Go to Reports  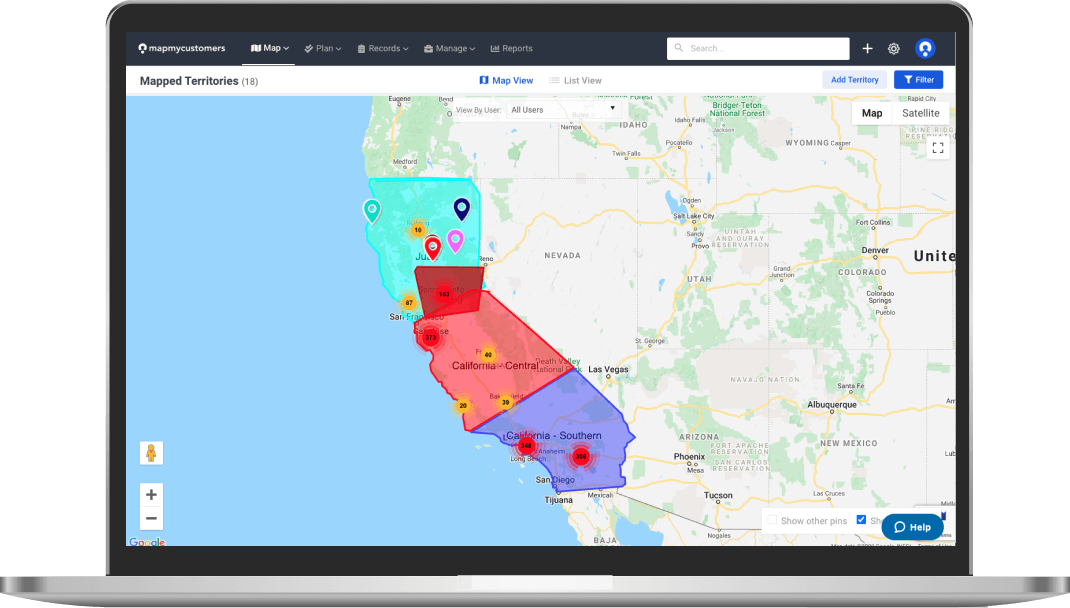point(511,48)
